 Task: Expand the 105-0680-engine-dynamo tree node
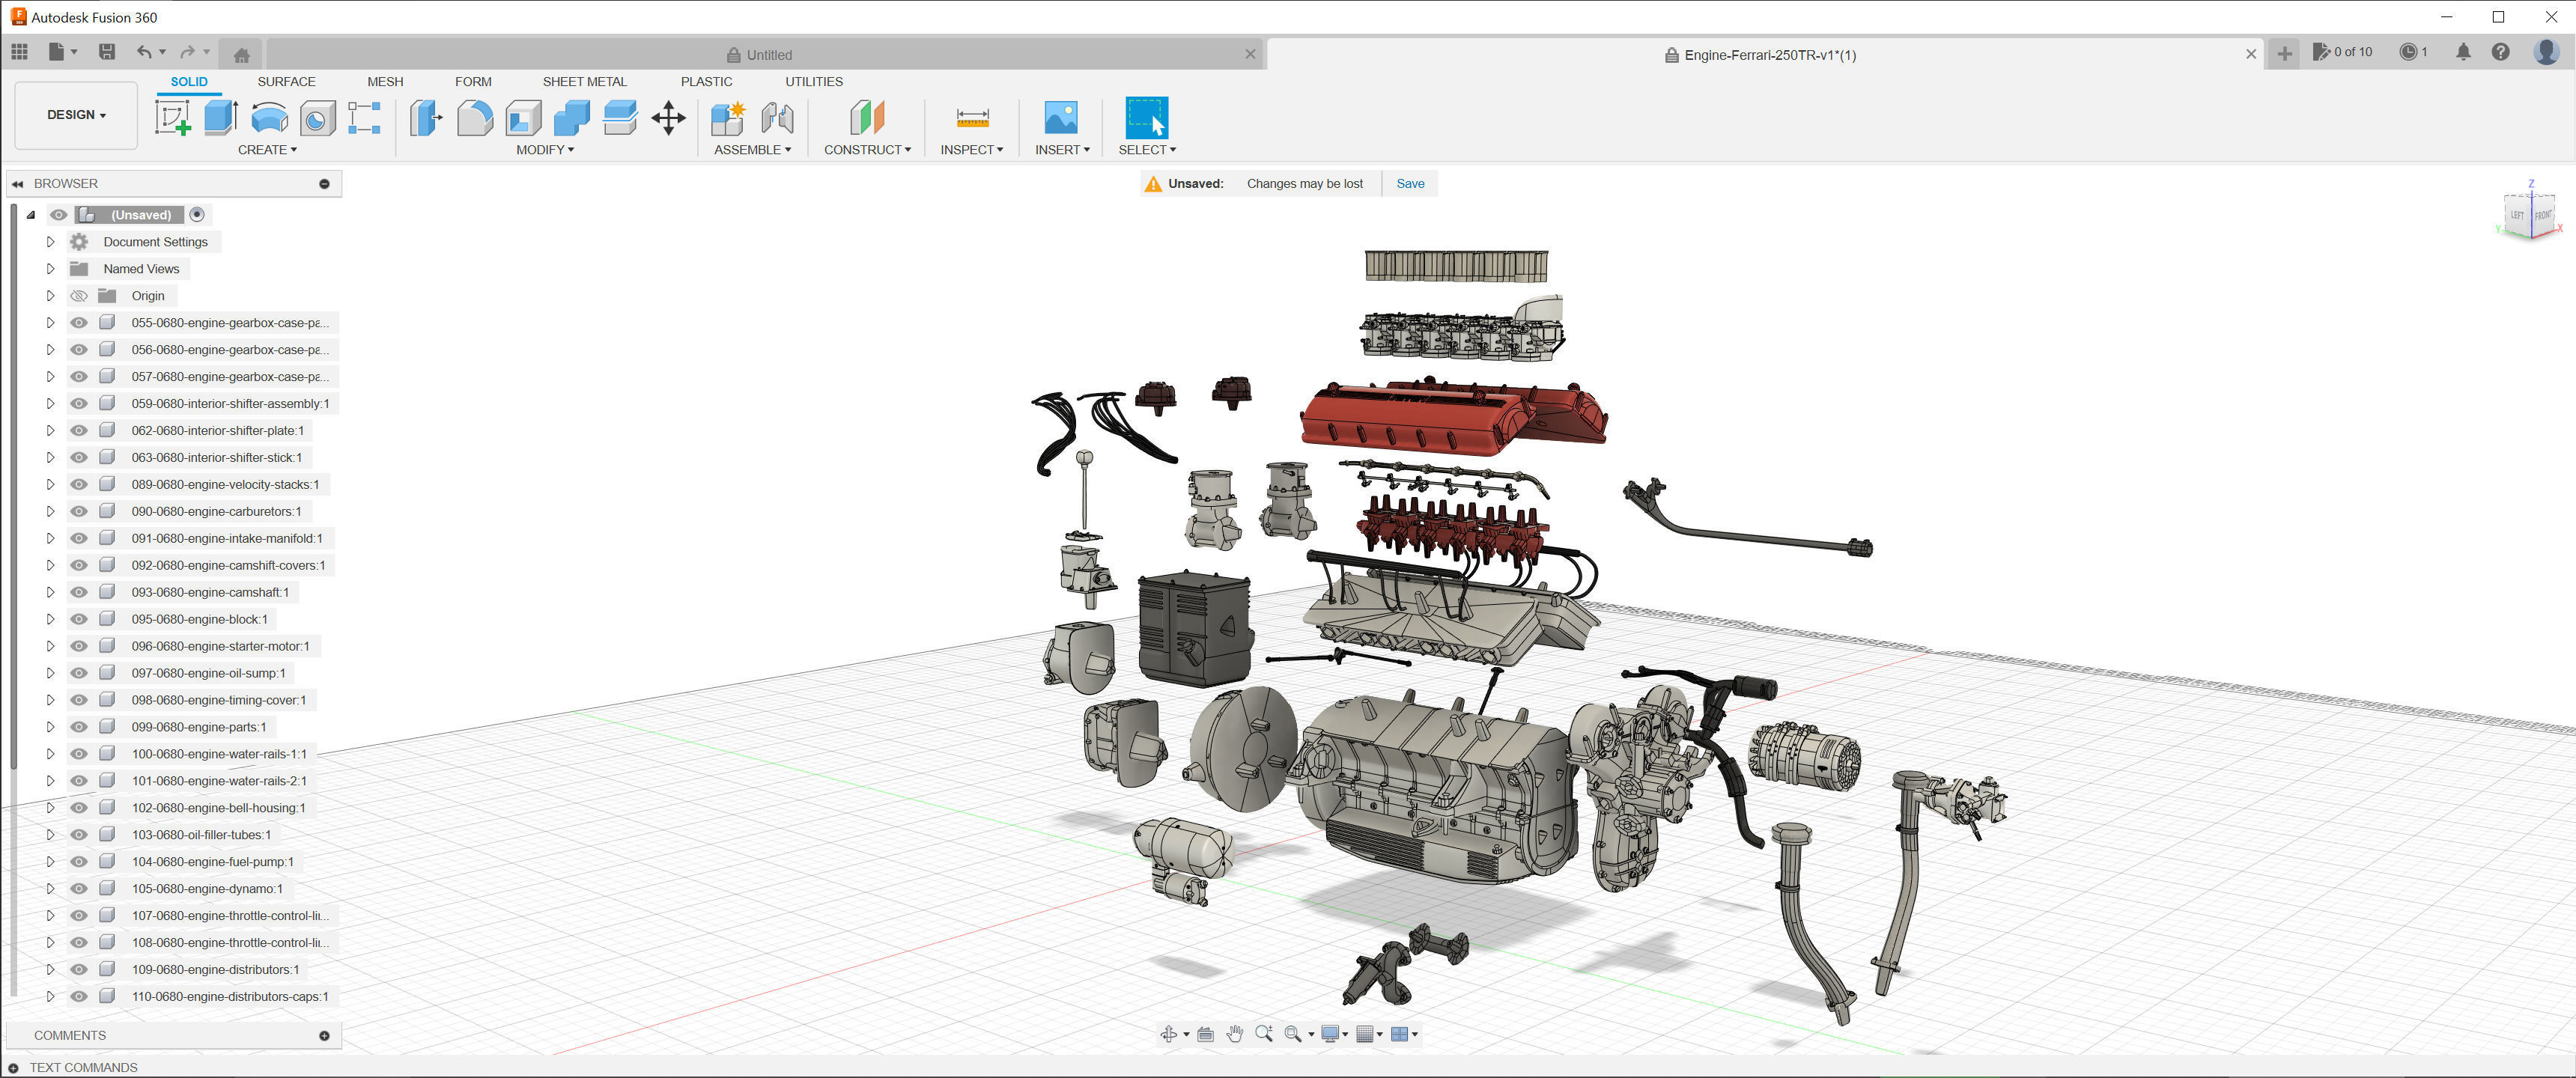tap(50, 889)
